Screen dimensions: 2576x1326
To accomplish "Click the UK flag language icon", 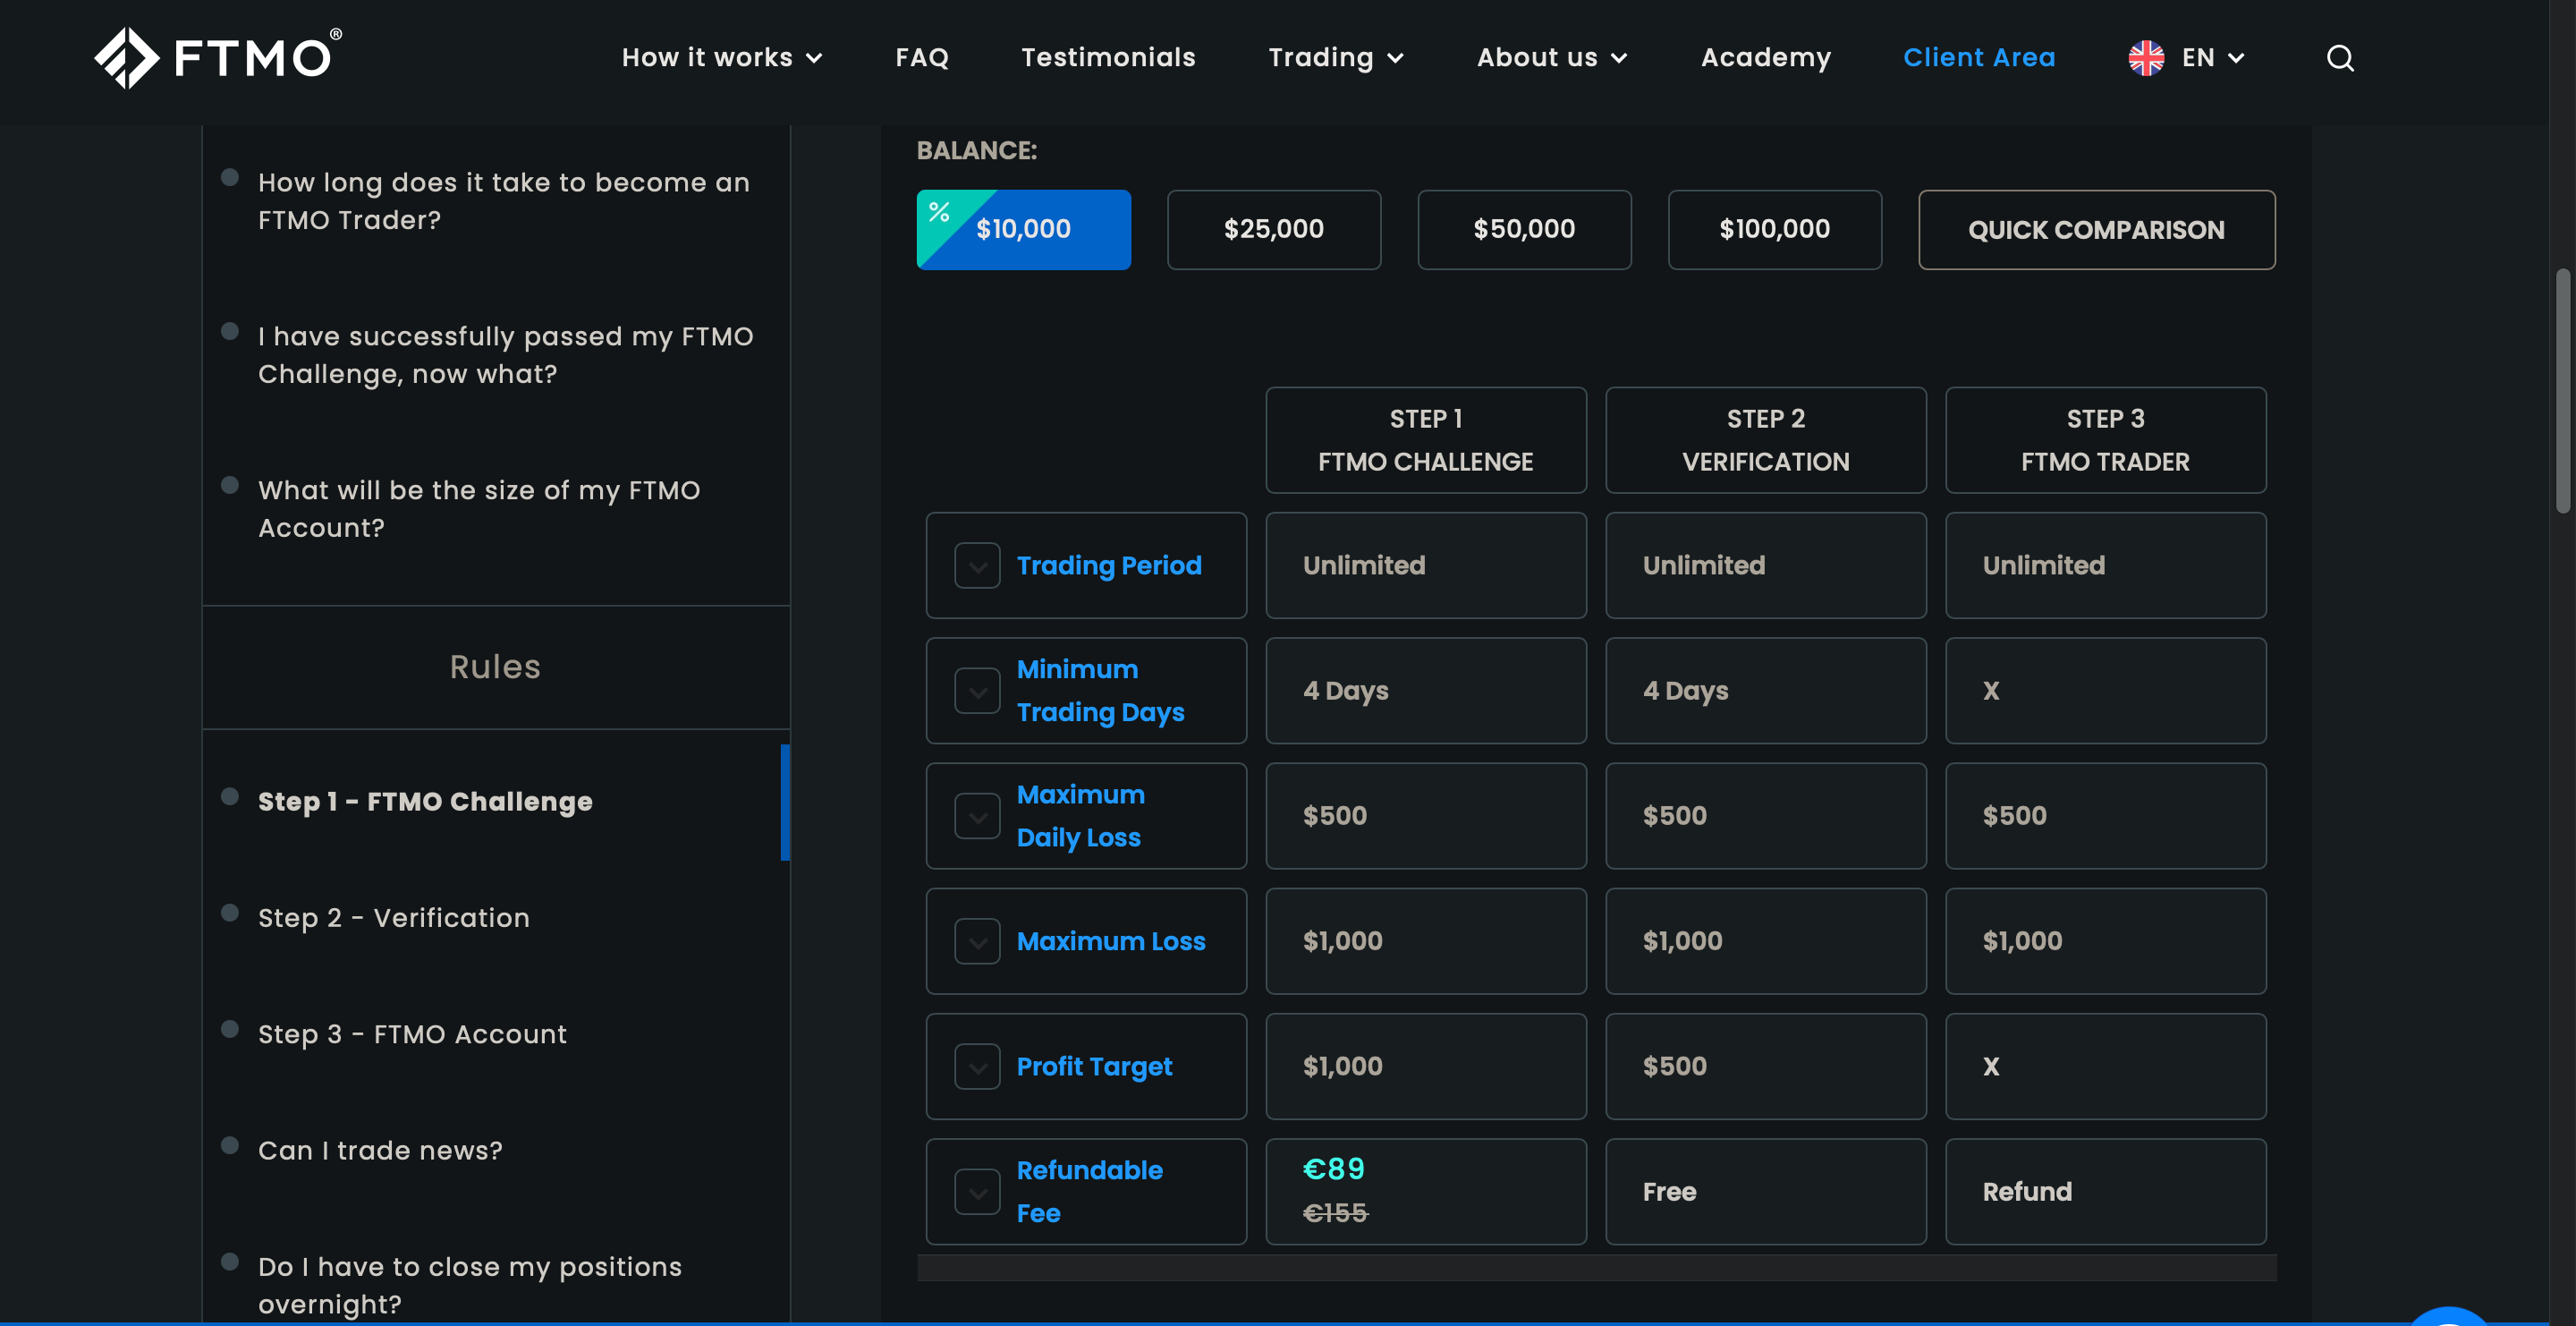I will [x=2146, y=58].
